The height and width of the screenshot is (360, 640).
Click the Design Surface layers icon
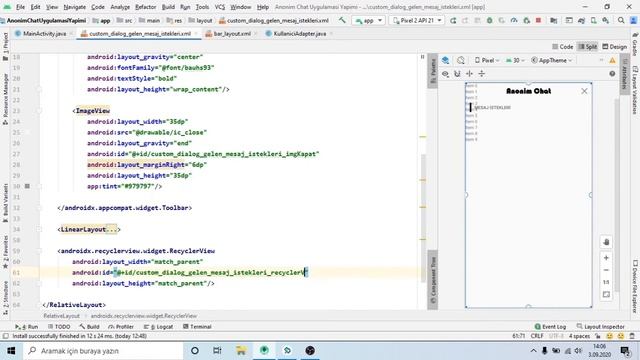tap(445, 60)
